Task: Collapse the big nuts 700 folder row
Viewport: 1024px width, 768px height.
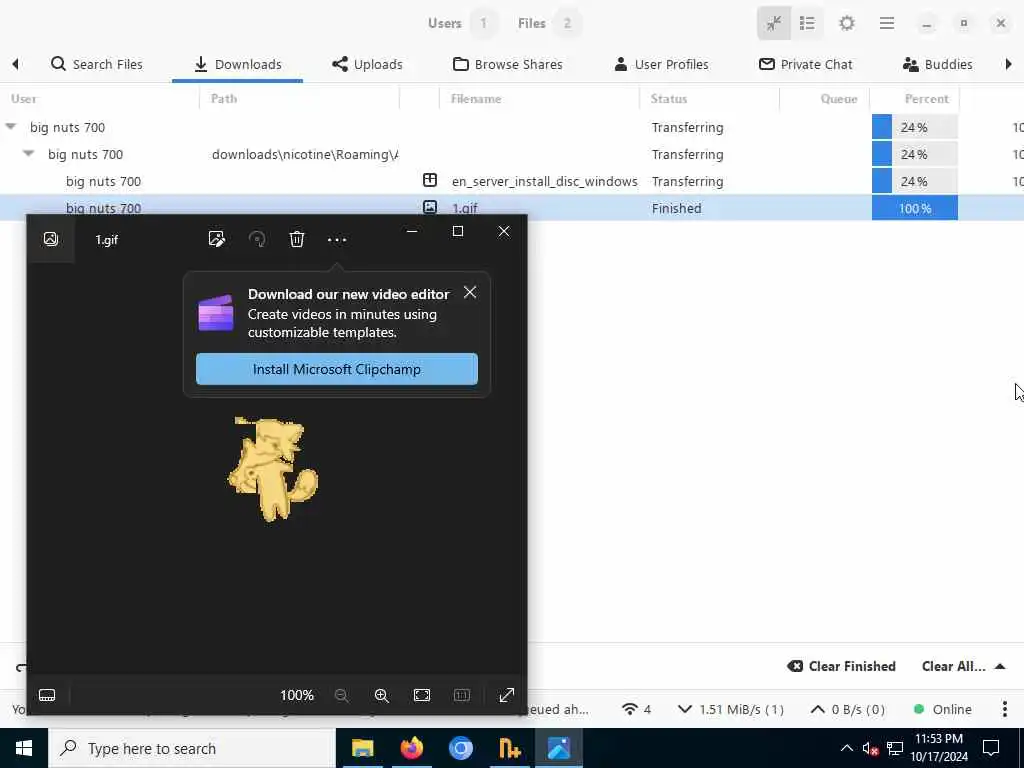Action: [x=28, y=154]
